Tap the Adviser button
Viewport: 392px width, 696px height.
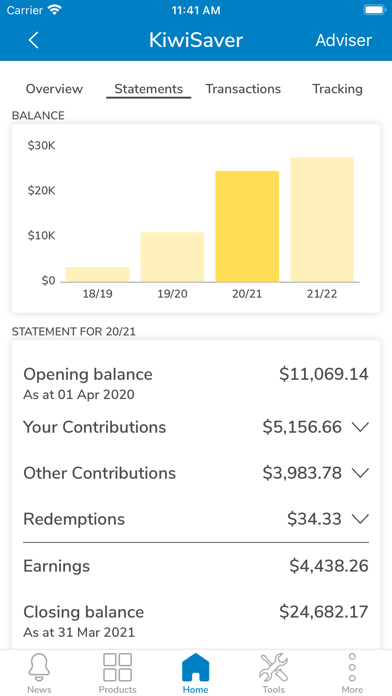344,40
